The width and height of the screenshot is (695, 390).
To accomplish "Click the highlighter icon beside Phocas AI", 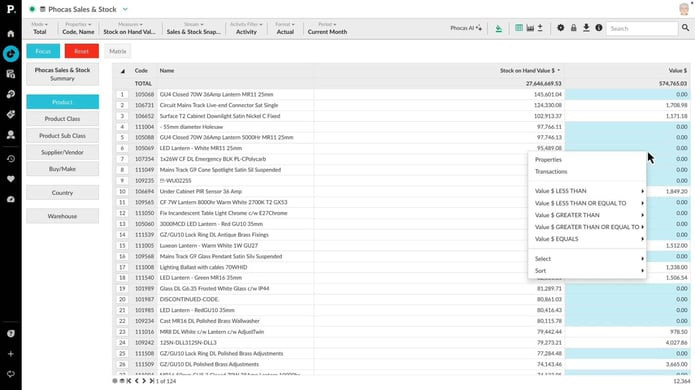I will [x=499, y=28].
